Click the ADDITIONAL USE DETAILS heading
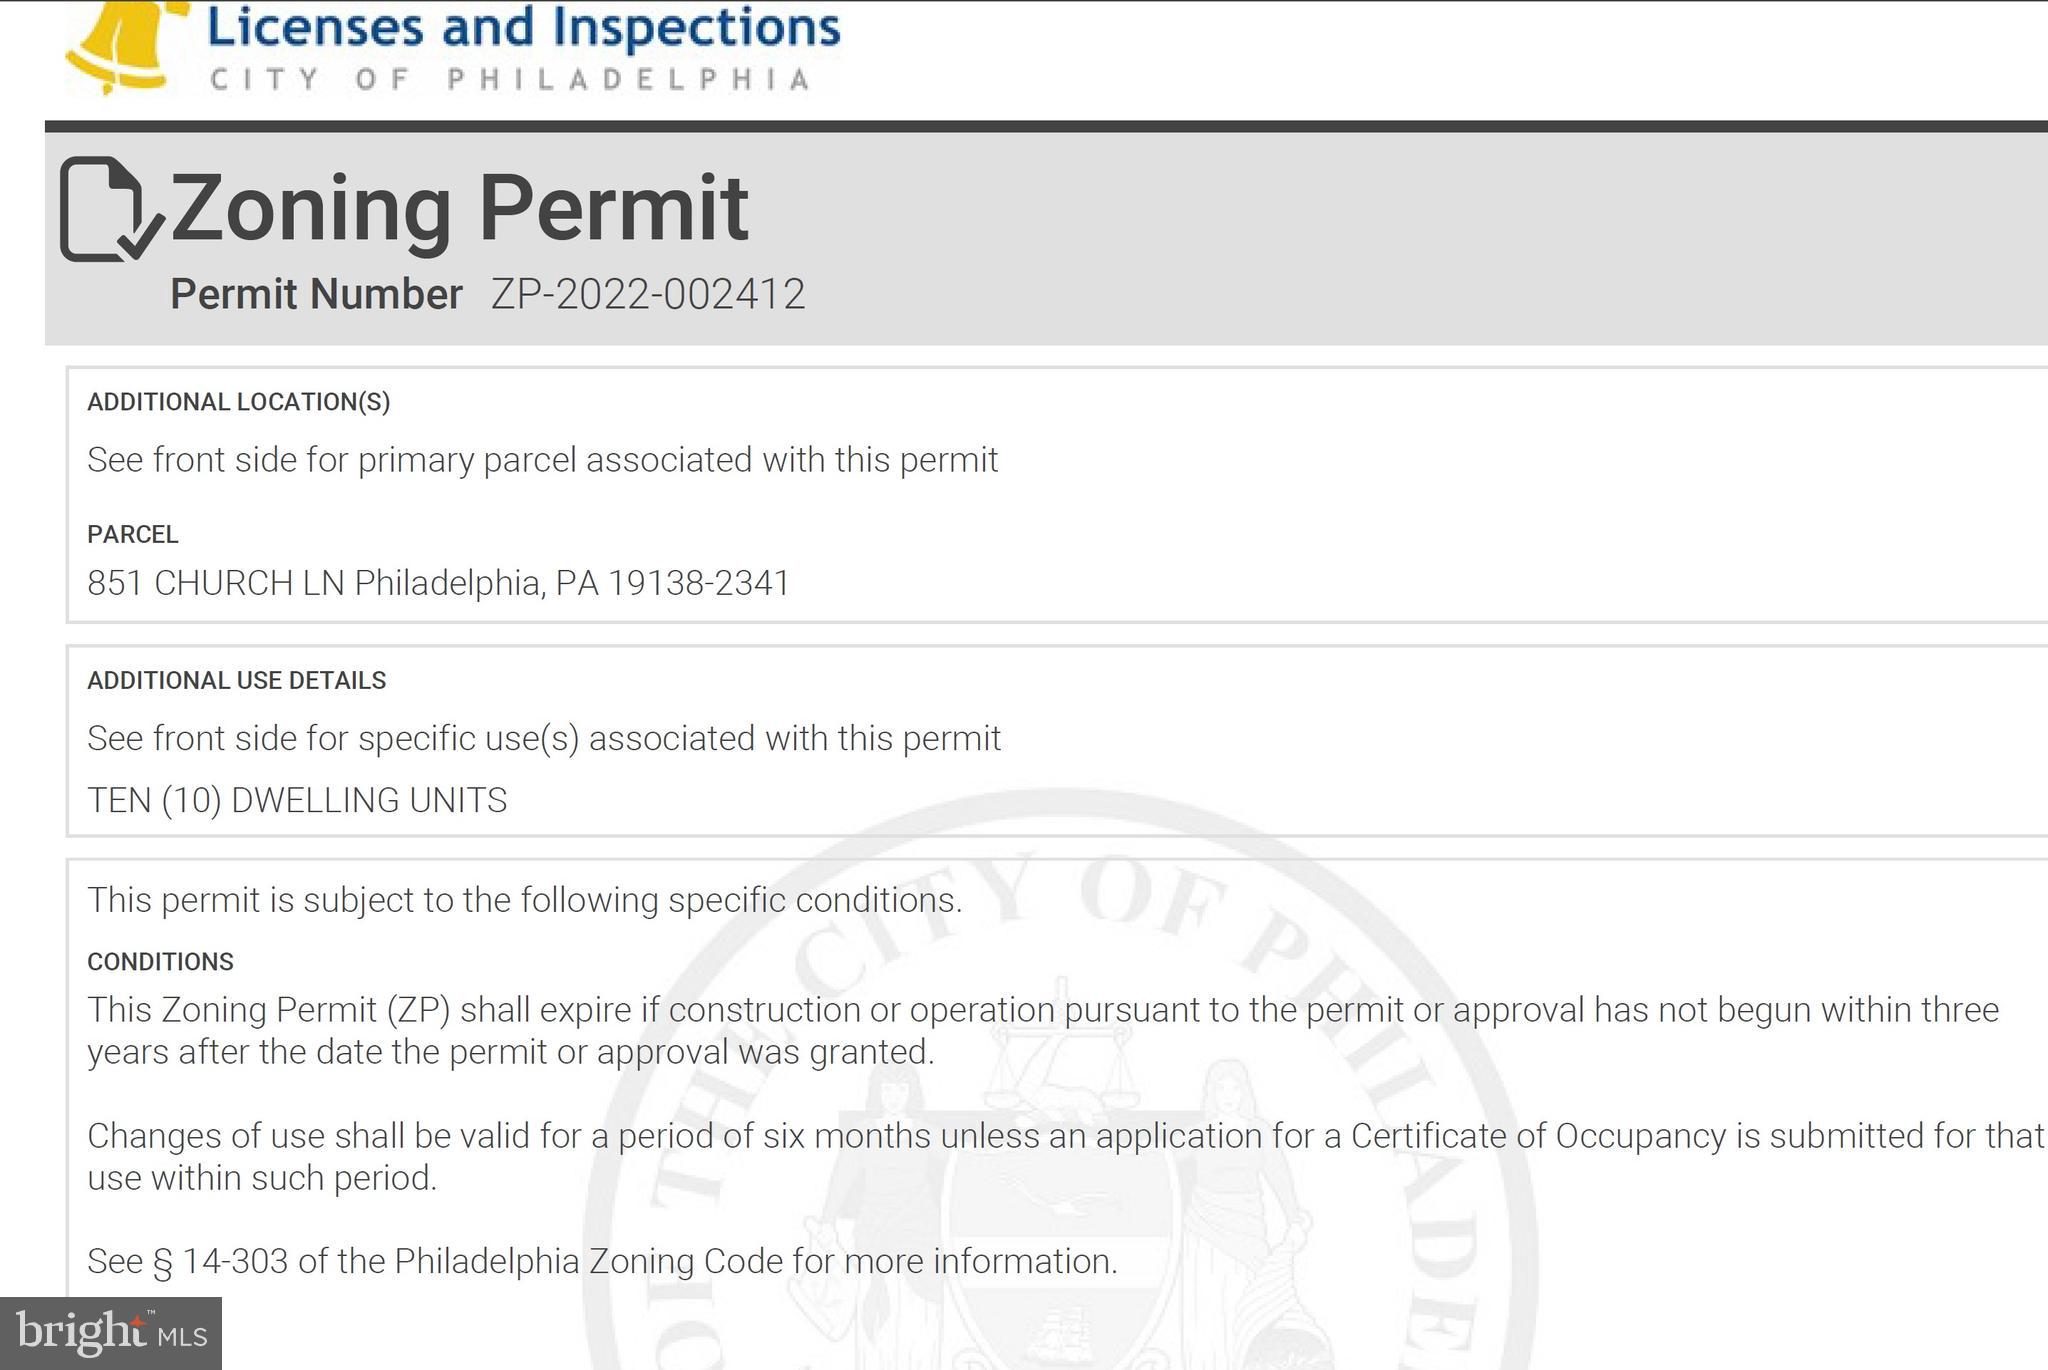2048x1370 pixels. (x=236, y=681)
